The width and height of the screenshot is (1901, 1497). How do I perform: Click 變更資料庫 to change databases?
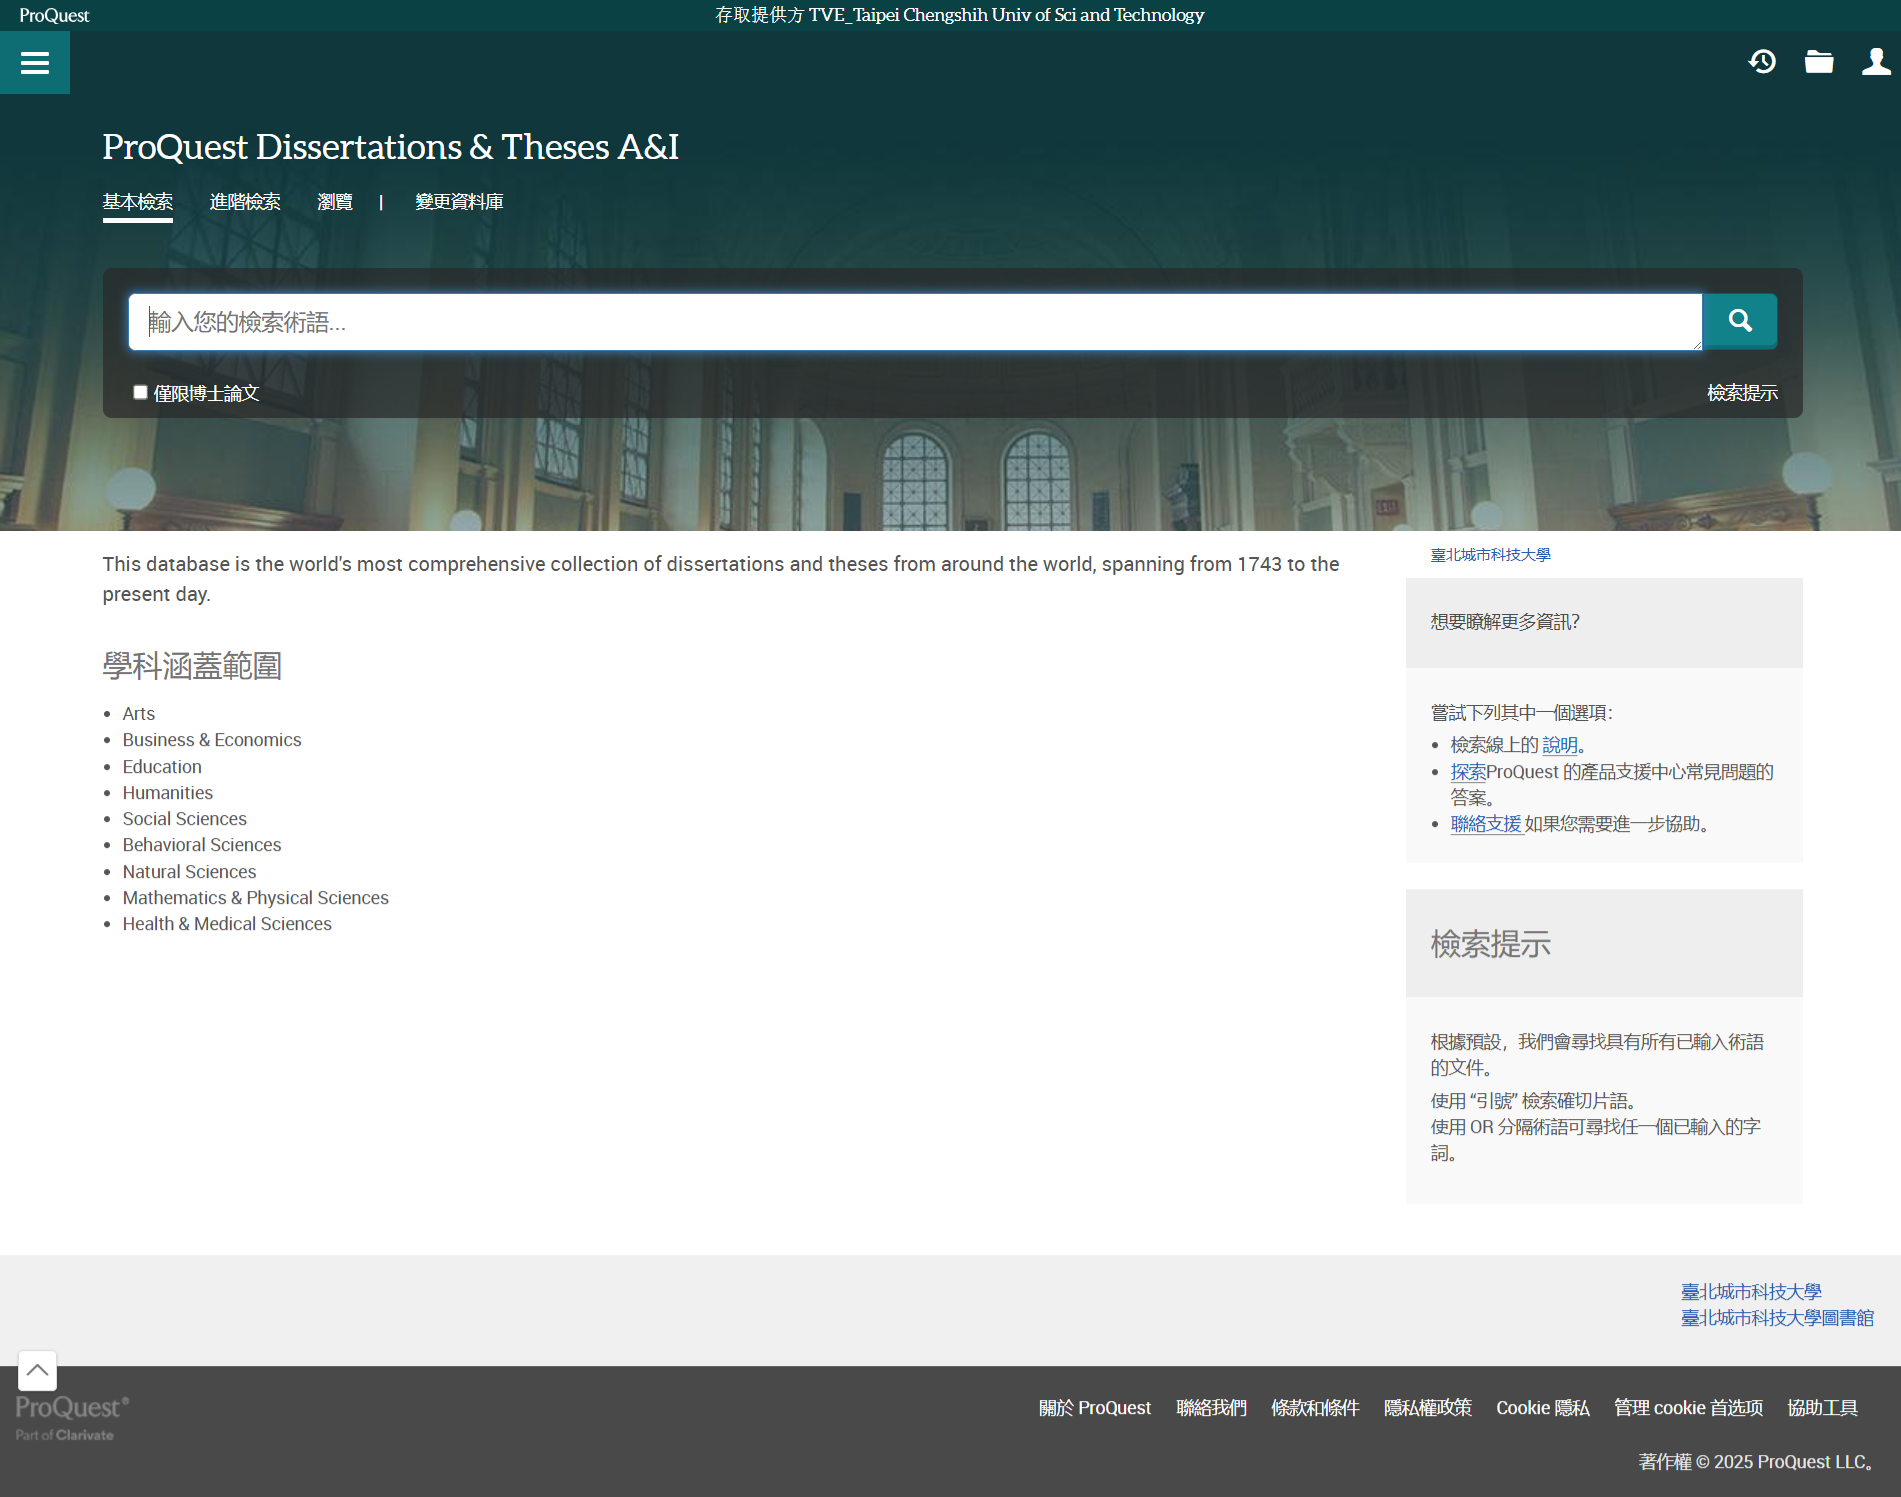[x=459, y=202]
